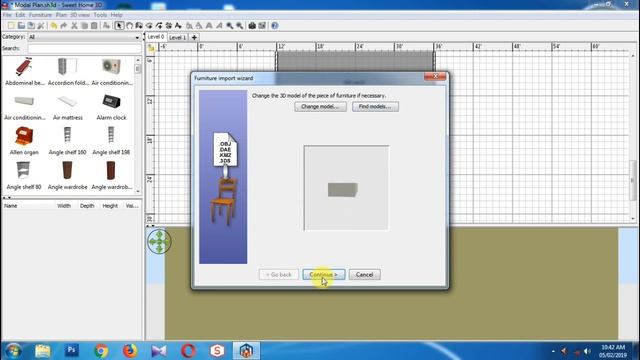Click the furniture Search input field
The image size is (640, 360).
(x=84, y=49)
